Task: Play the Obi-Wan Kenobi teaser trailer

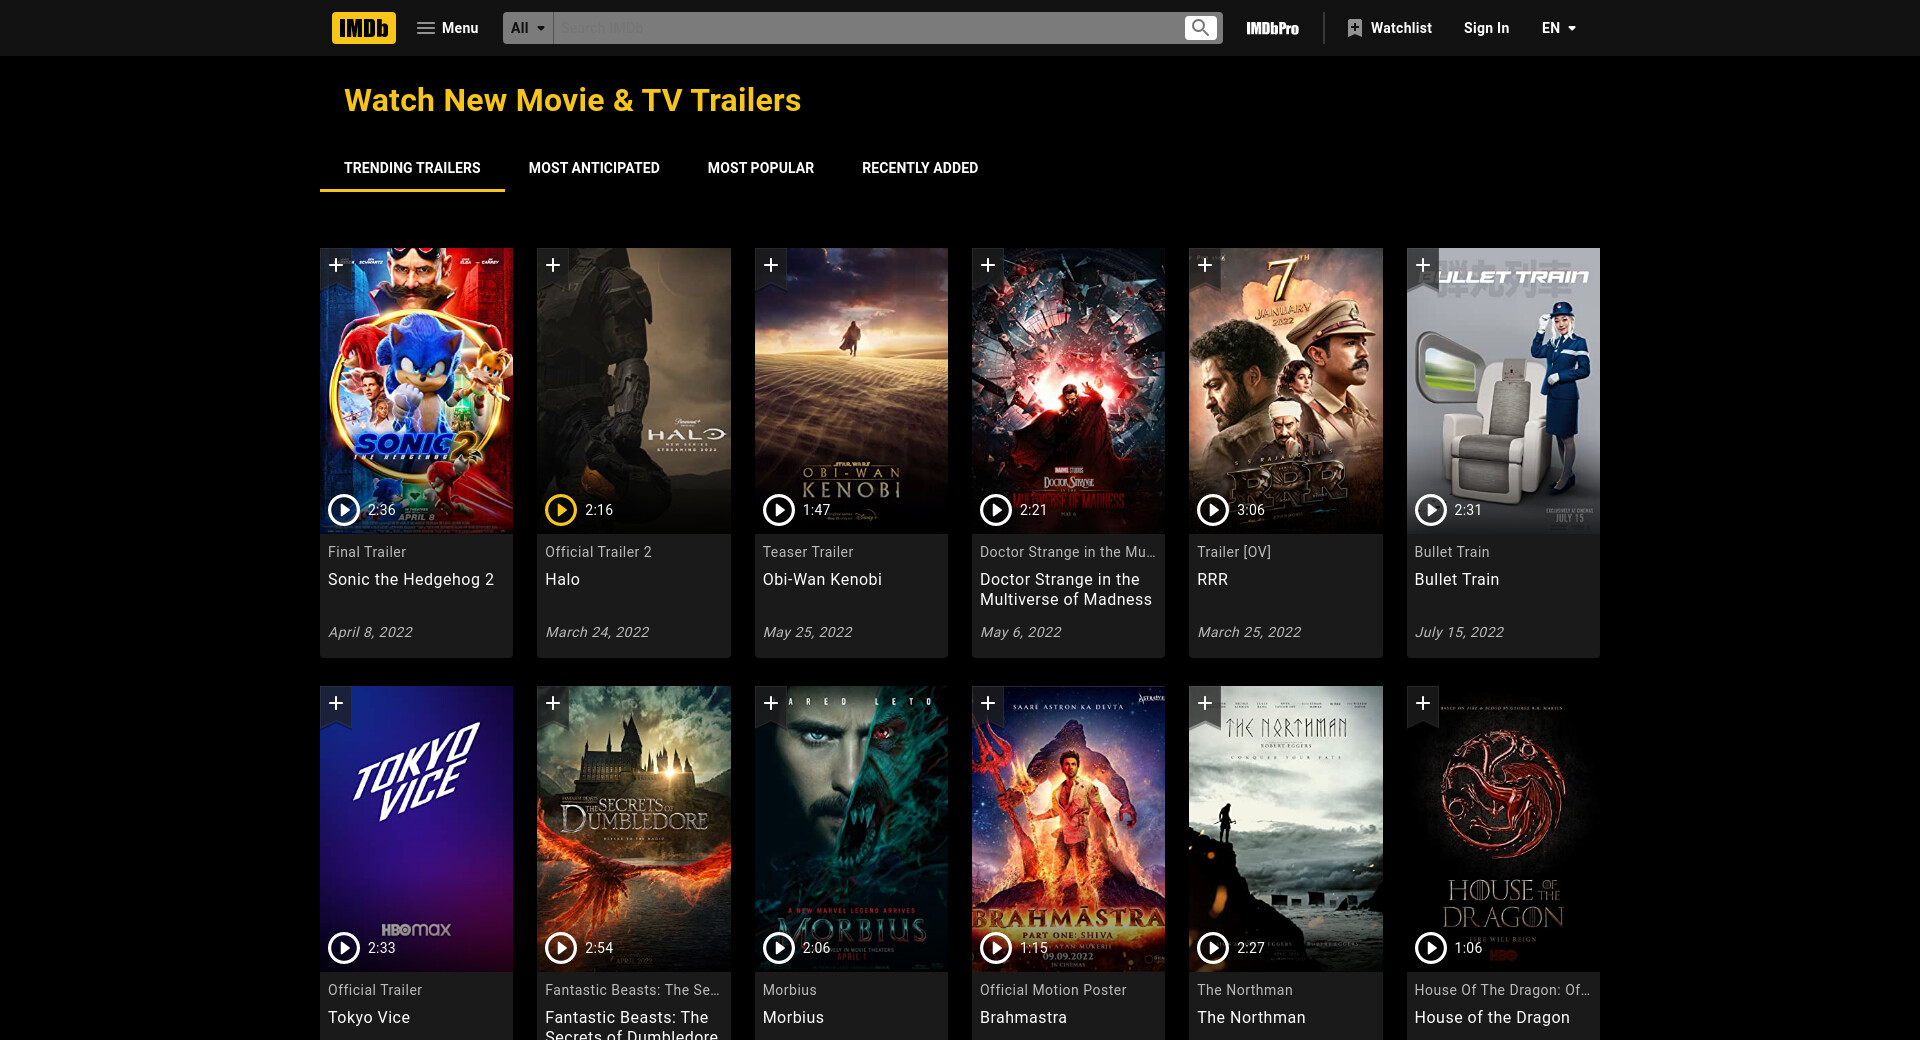Action: (778, 510)
